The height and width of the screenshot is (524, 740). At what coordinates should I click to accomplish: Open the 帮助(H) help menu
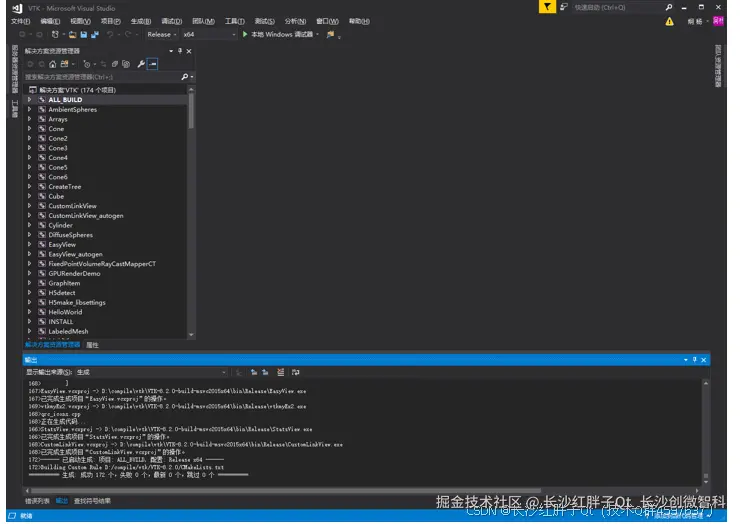359,21
